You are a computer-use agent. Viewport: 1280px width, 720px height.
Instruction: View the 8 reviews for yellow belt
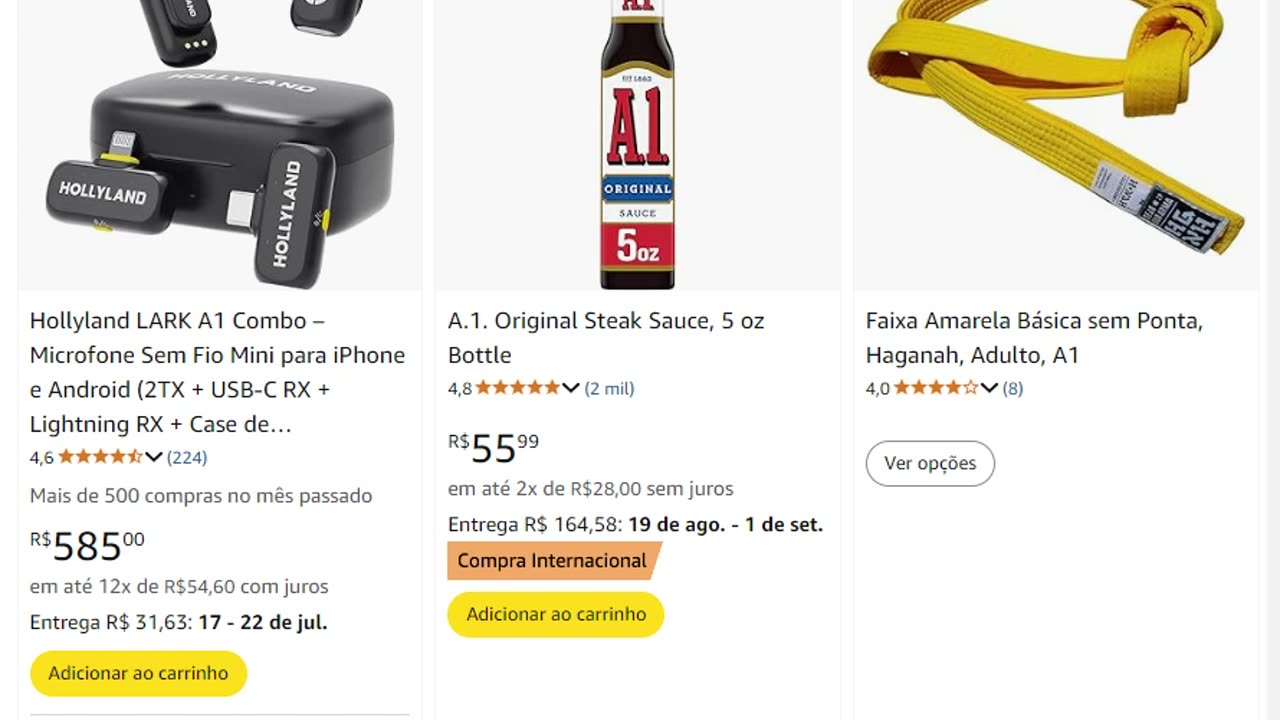[1013, 389]
